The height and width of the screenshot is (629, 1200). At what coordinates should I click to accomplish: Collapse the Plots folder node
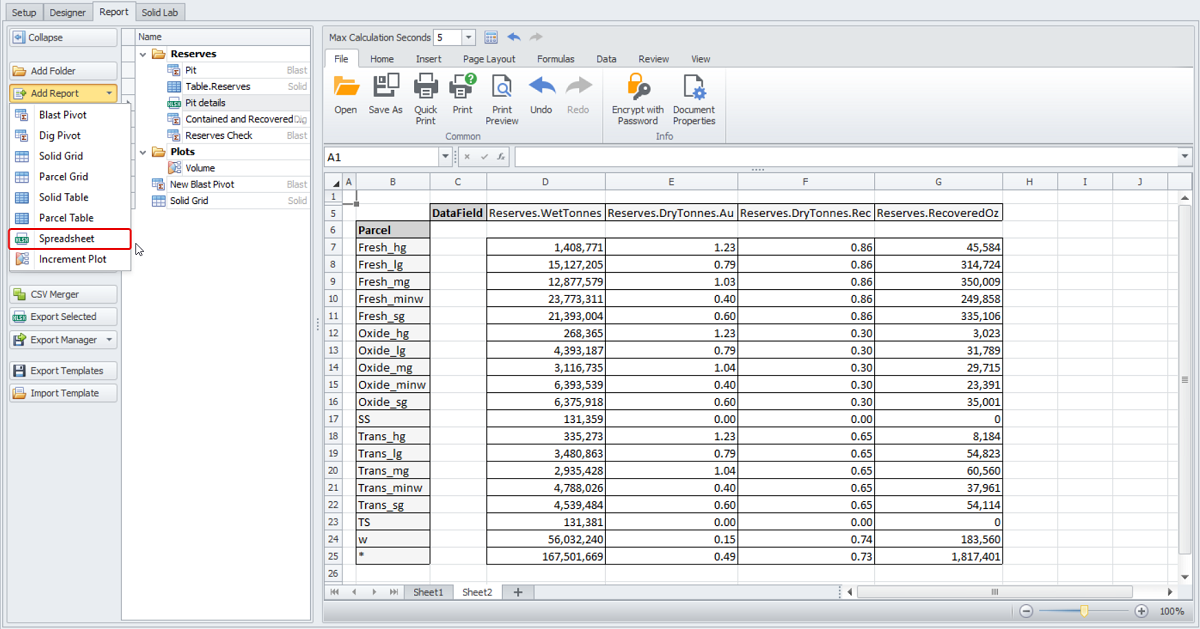point(143,152)
